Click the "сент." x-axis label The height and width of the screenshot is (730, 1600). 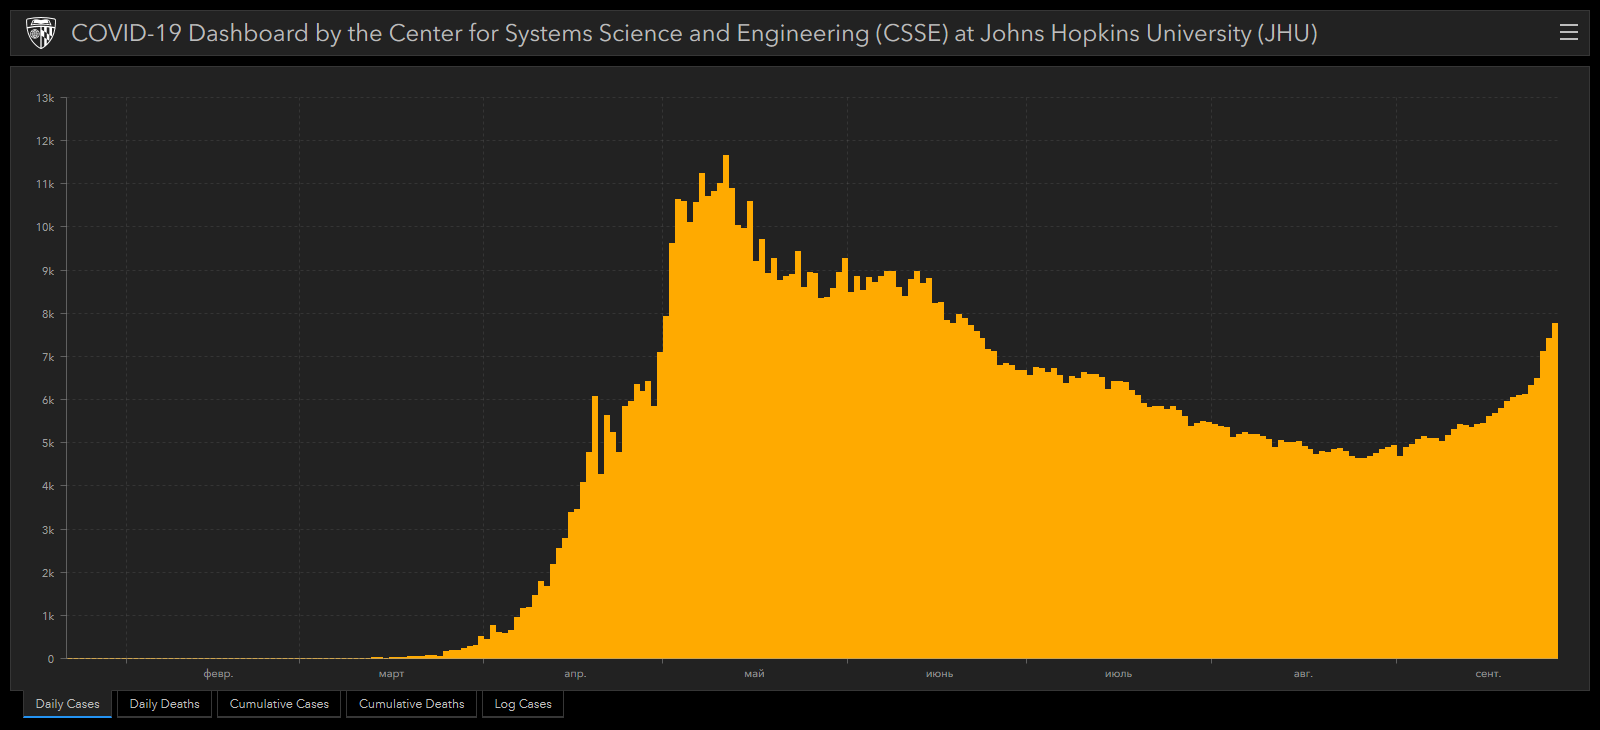coord(1488,674)
